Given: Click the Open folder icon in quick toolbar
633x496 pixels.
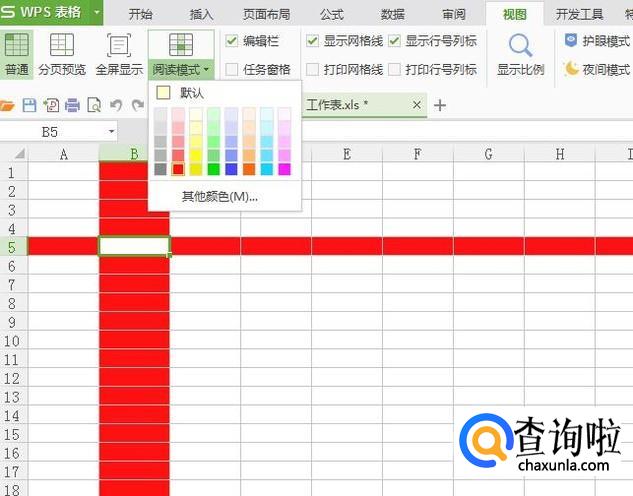Looking at the screenshot, I should pos(7,106).
